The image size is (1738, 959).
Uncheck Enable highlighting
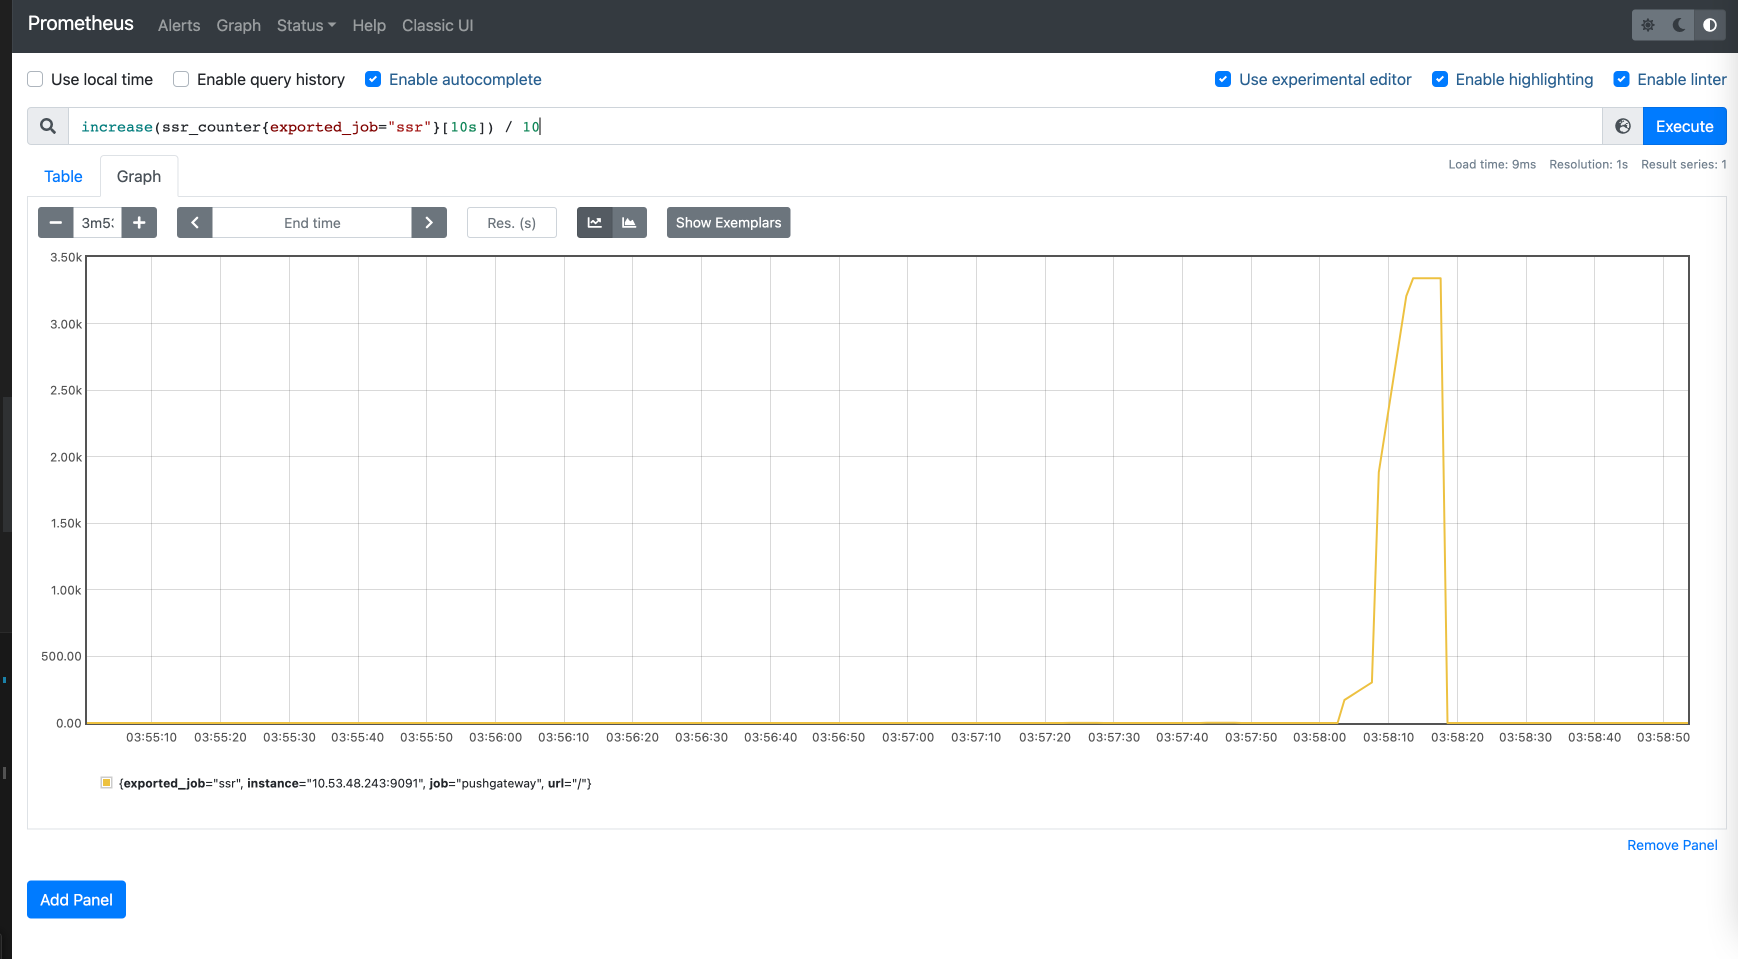1440,79
